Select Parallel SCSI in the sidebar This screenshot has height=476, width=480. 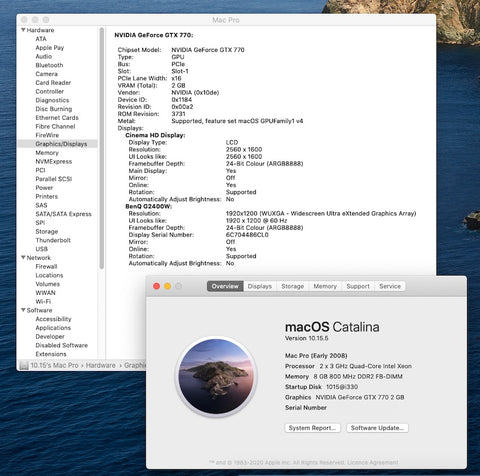54,179
